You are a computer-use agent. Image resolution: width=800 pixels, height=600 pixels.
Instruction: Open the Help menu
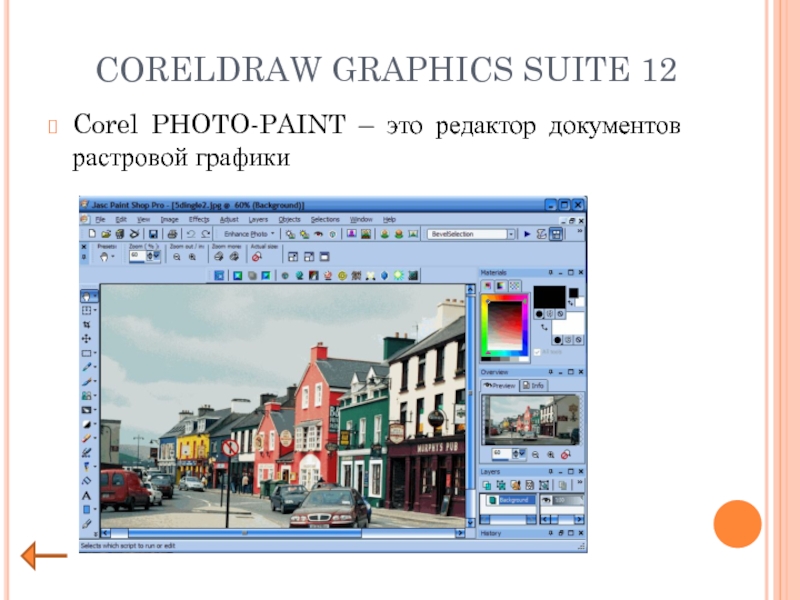(389, 219)
